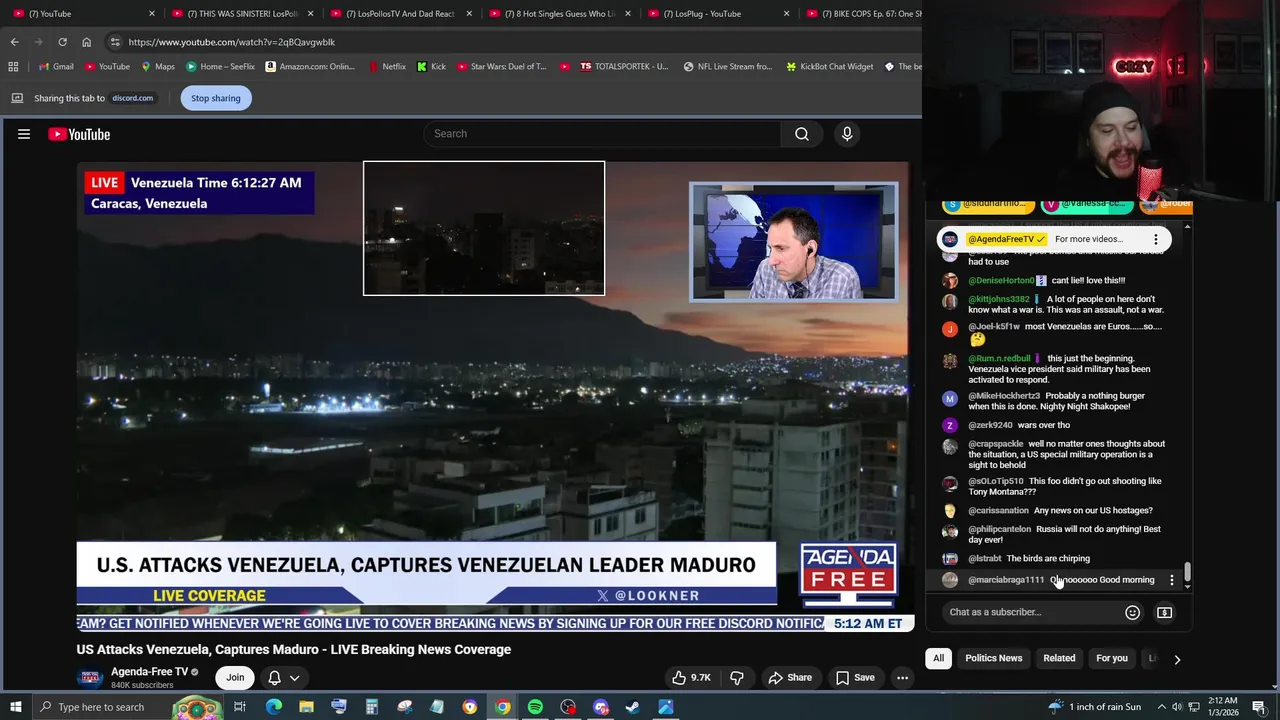The width and height of the screenshot is (1280, 720).
Task: Open the KickBot Chat Widget bookmark
Action: [x=830, y=67]
